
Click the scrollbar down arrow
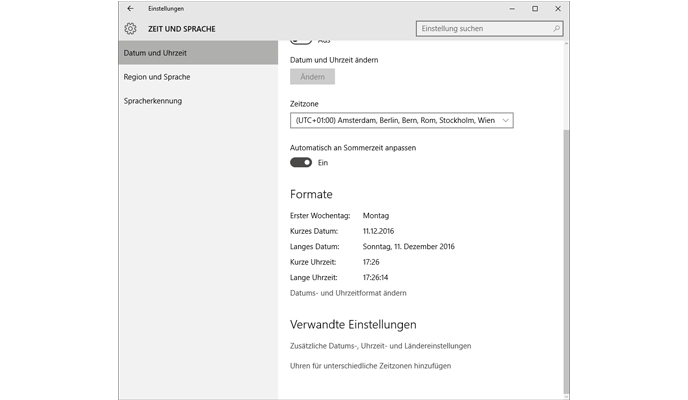(x=566, y=394)
